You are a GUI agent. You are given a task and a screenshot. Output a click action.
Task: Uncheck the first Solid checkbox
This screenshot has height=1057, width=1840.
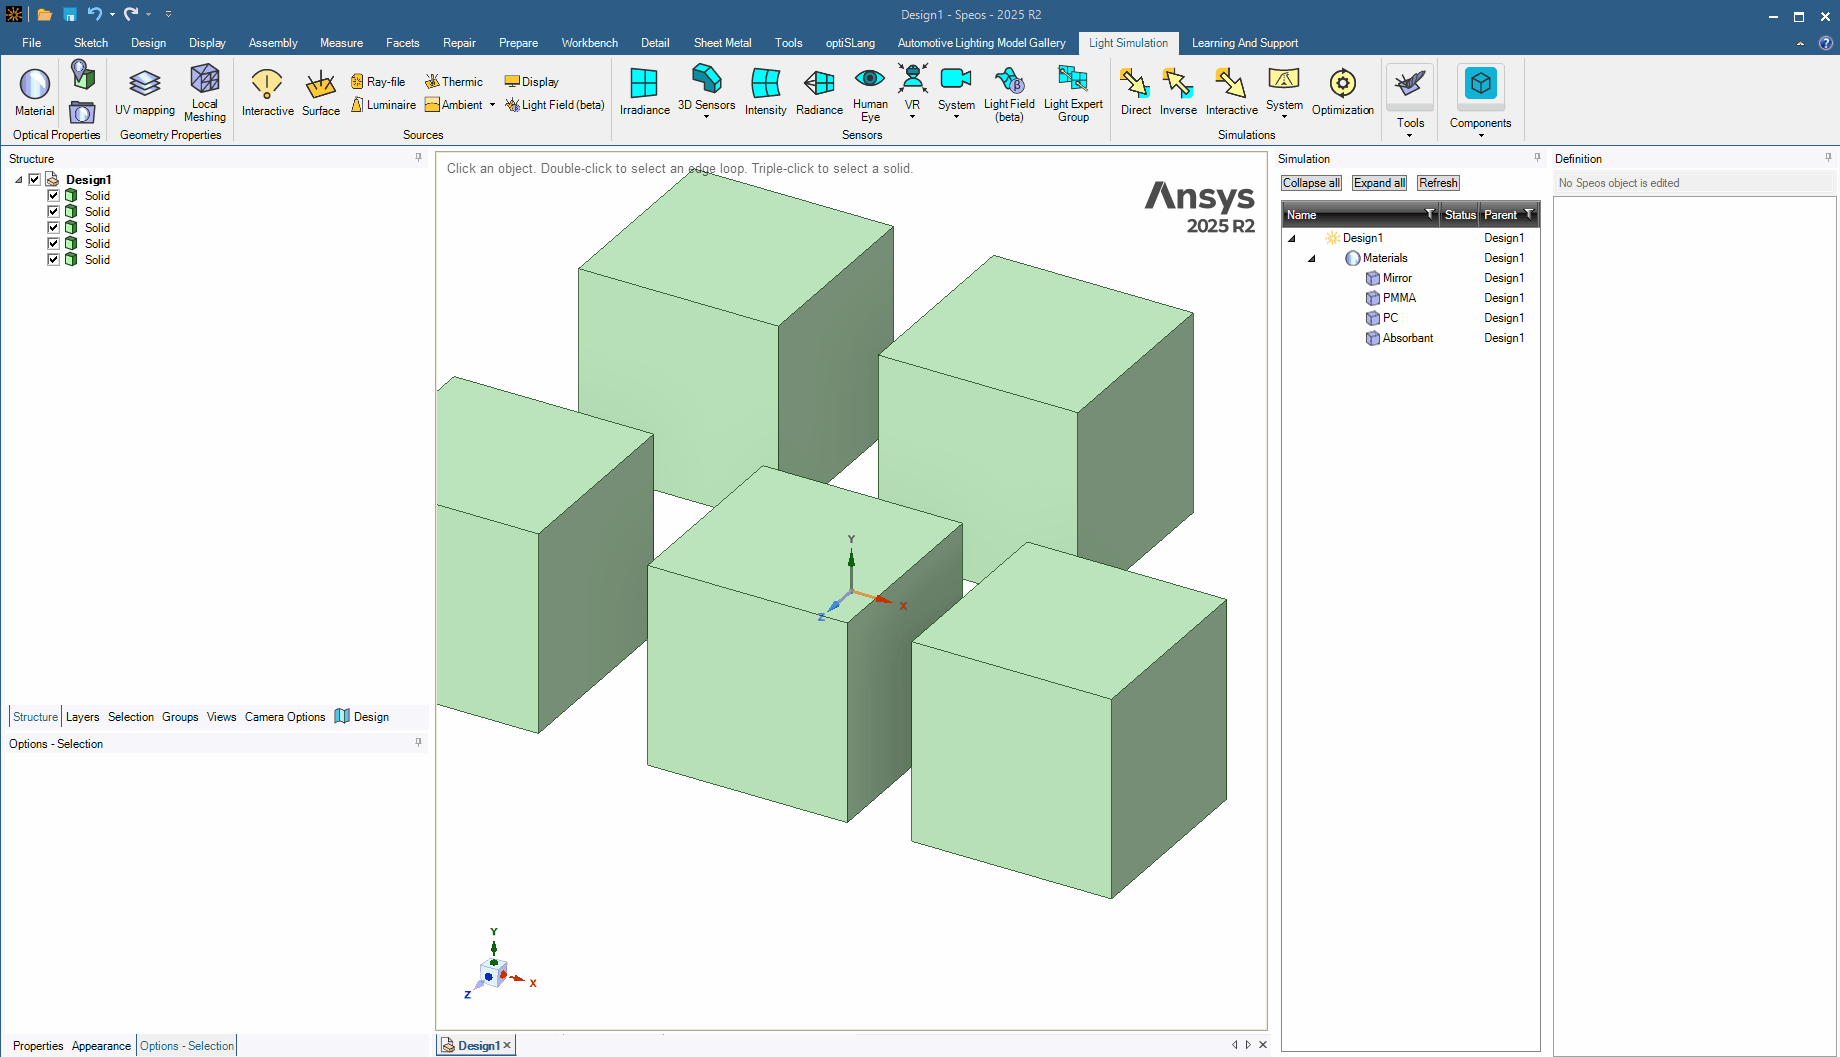[x=53, y=196]
